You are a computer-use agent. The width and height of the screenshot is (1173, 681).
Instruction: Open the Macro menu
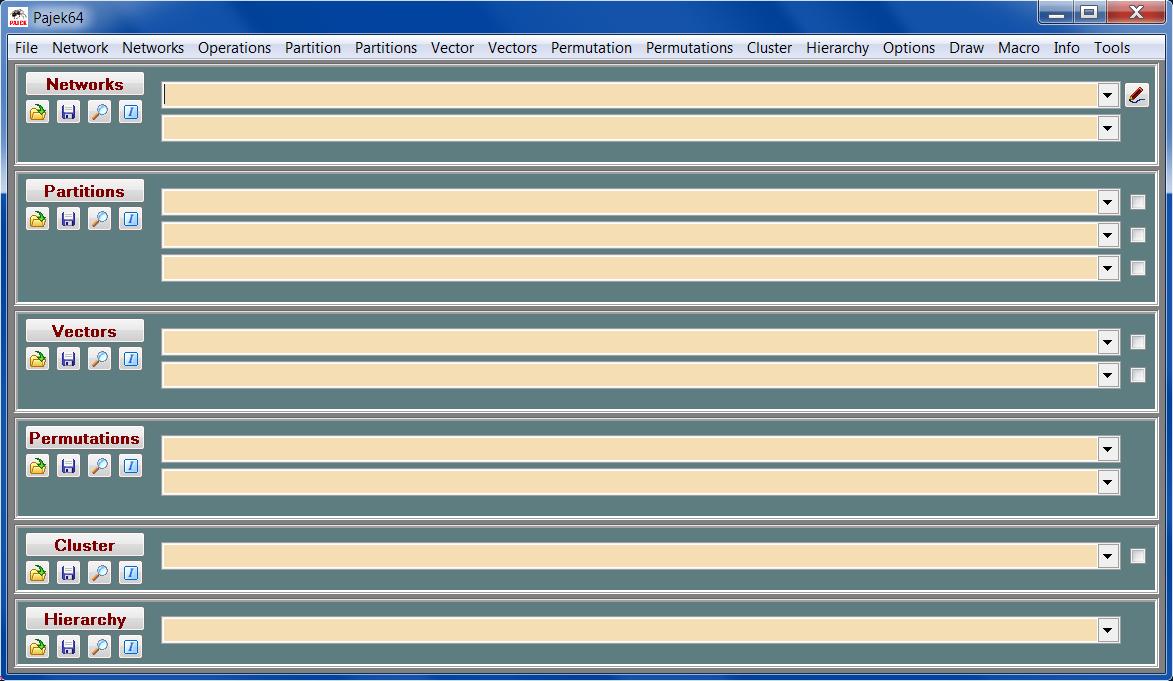pyautogui.click(x=1018, y=48)
